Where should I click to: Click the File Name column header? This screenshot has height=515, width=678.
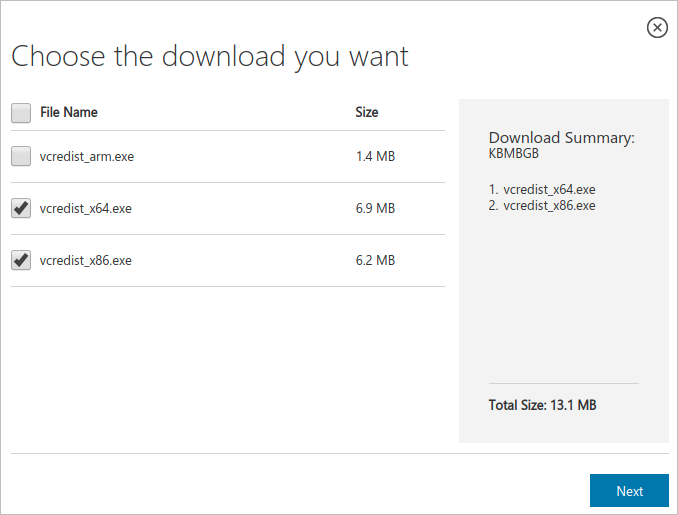pos(69,113)
